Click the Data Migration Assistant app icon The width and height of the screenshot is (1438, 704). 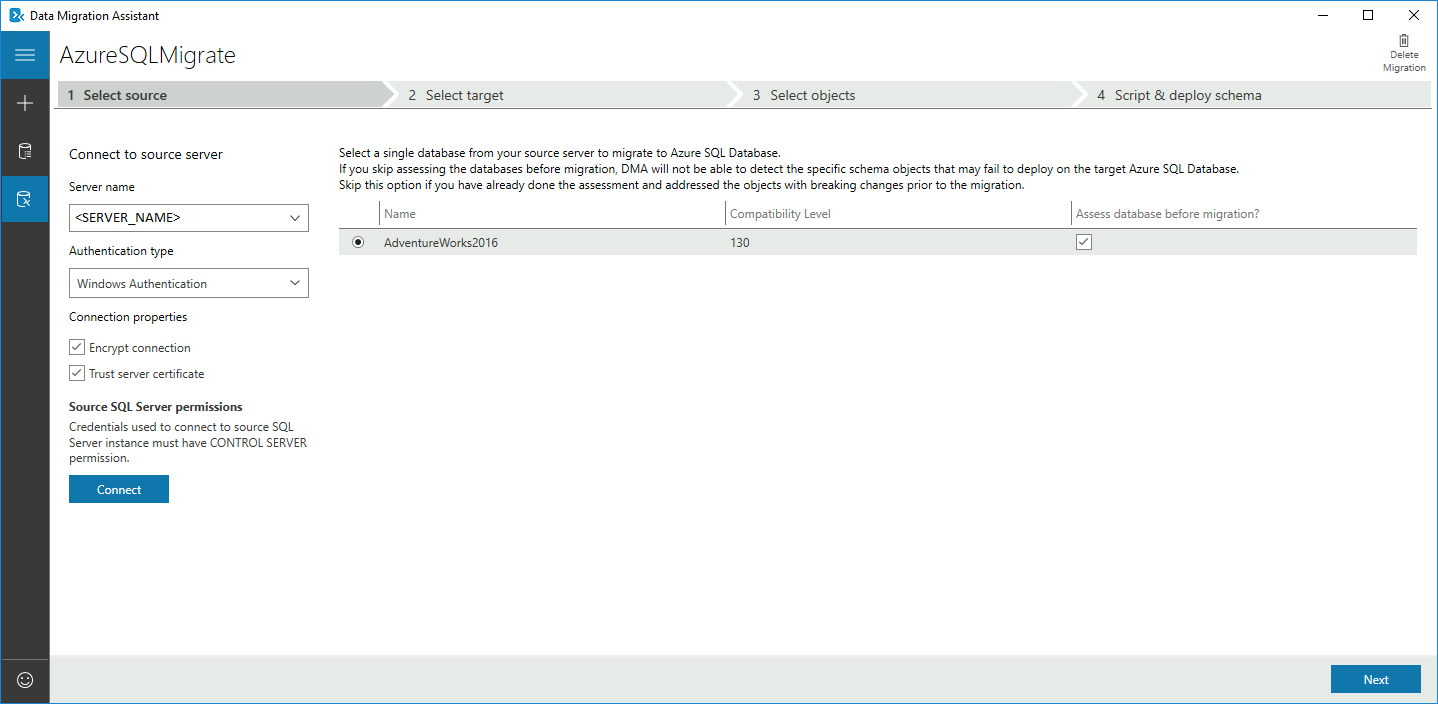click(15, 15)
